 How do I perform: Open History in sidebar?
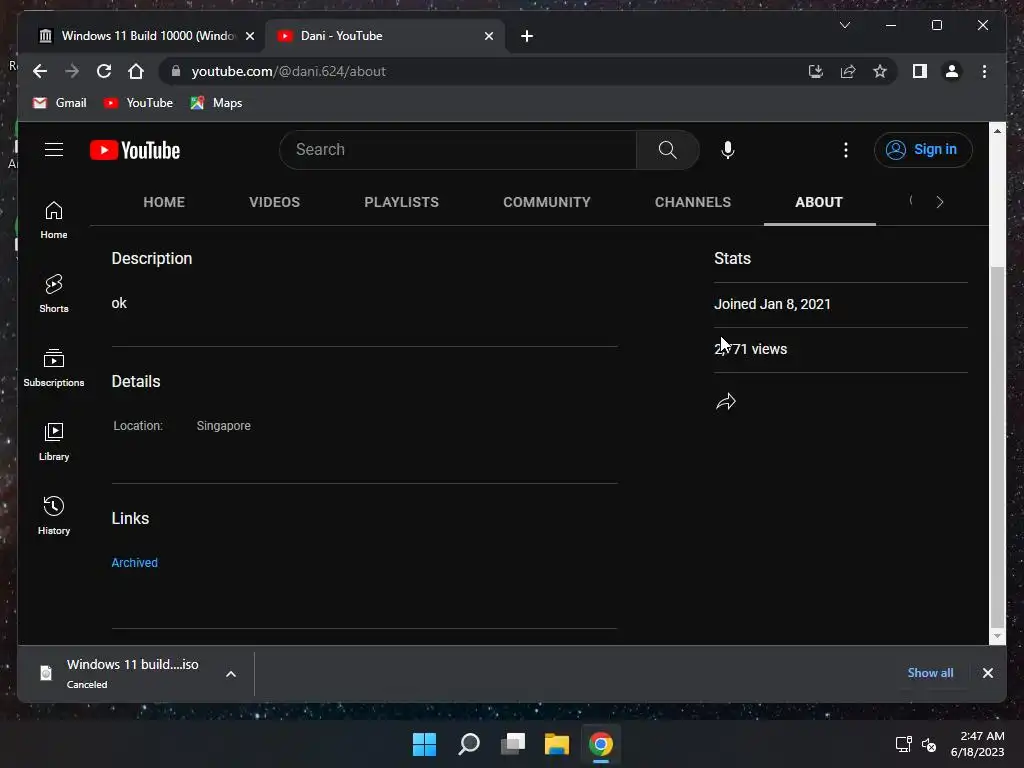54,516
